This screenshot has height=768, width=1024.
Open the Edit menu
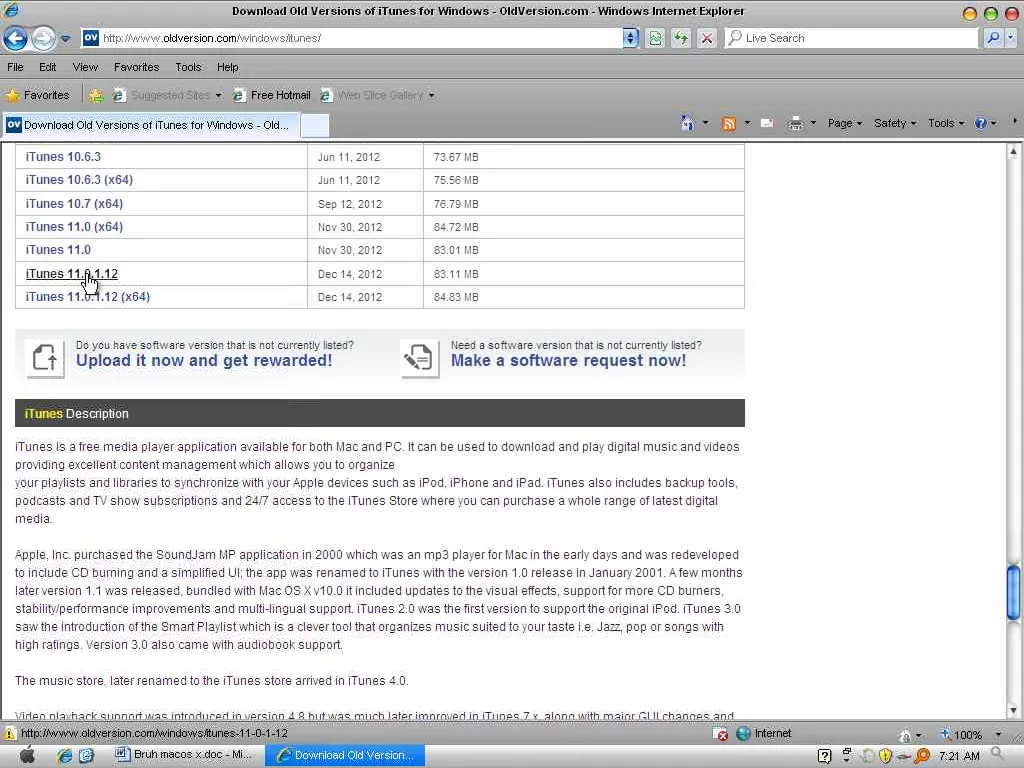coord(47,67)
